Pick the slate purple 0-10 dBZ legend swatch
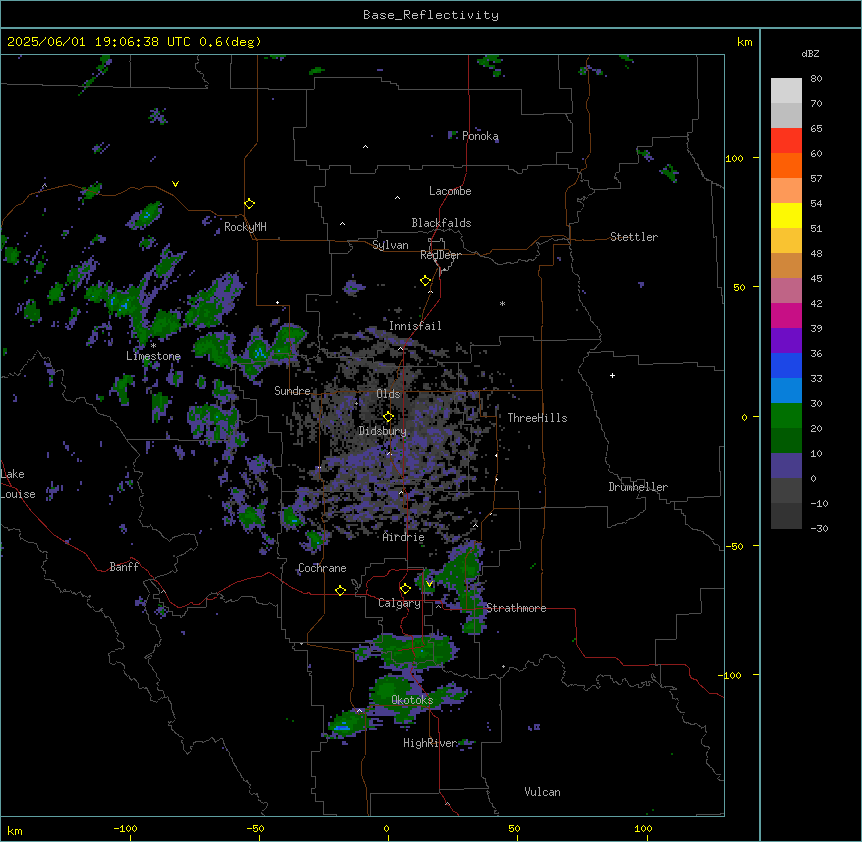Viewport: 862px width, 842px height. [x=786, y=466]
